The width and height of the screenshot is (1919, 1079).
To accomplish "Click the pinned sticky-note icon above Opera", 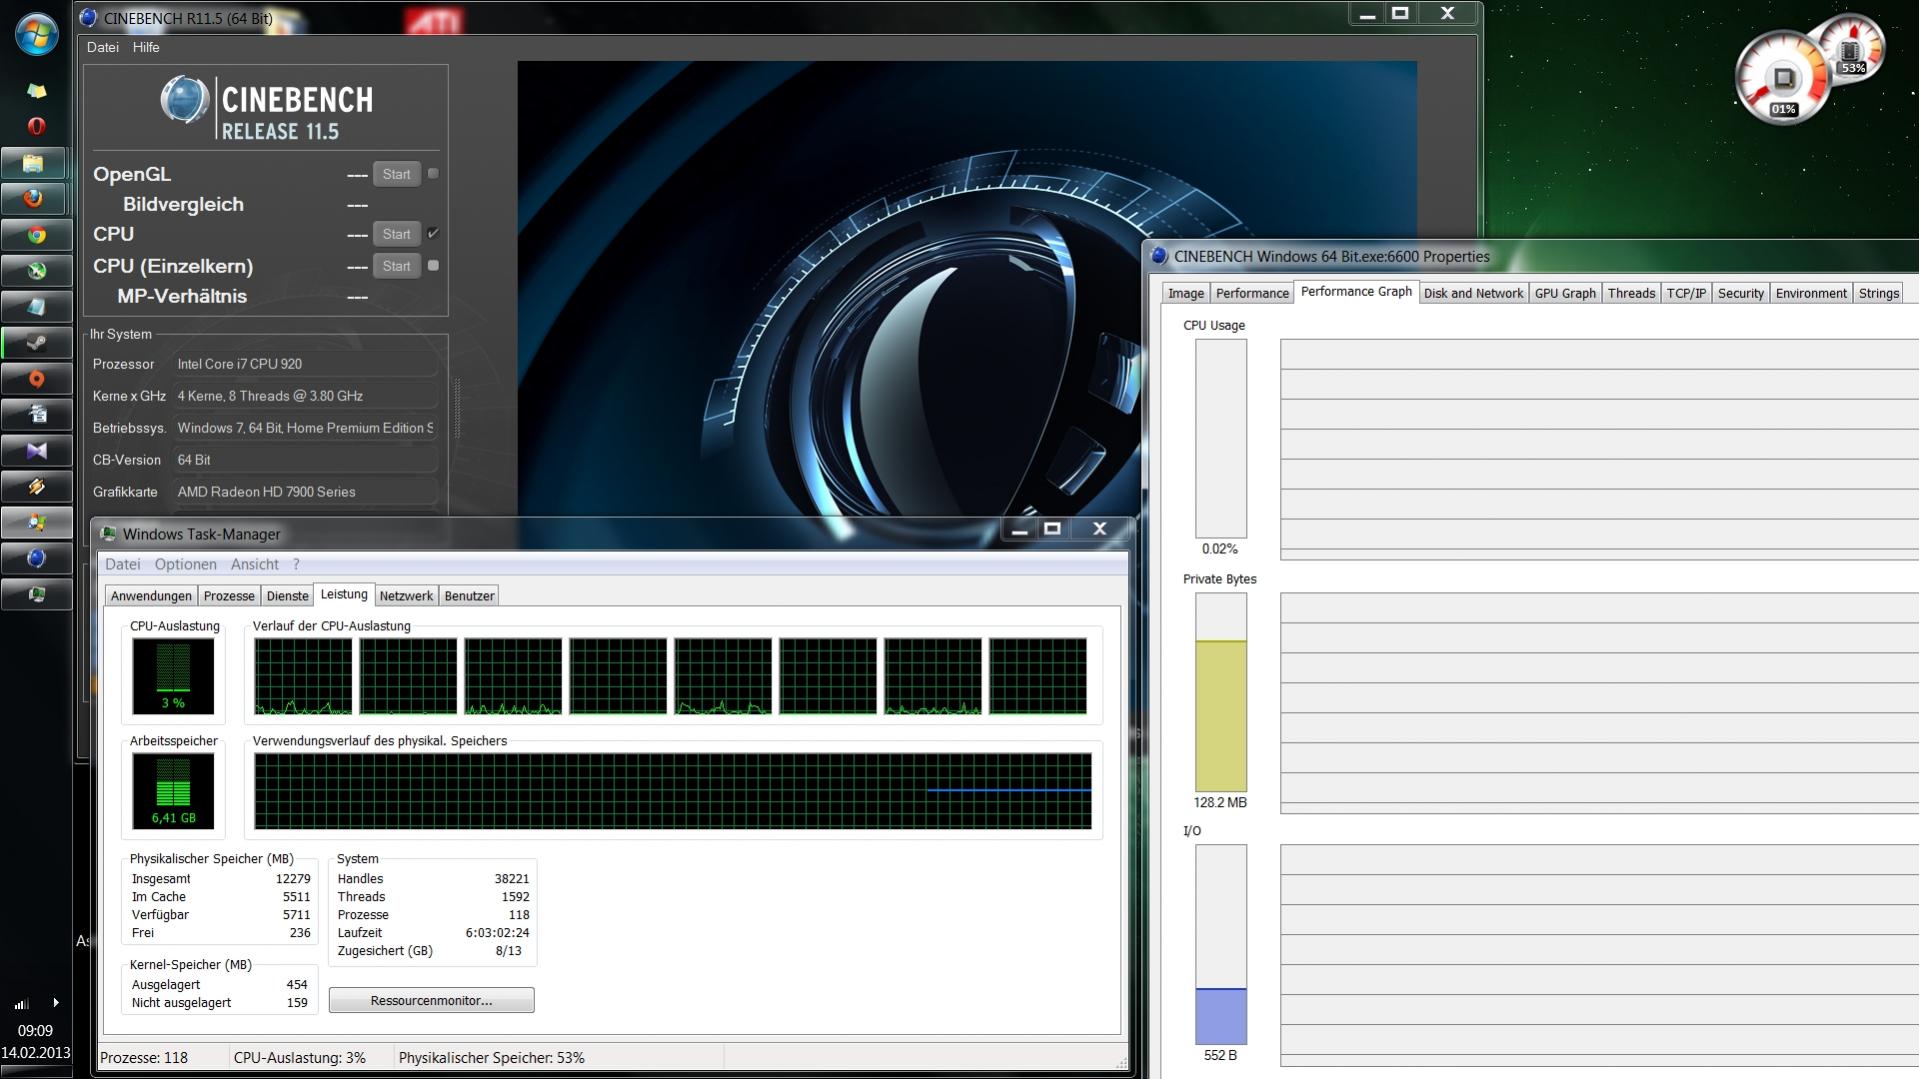I will pyautogui.click(x=36, y=91).
